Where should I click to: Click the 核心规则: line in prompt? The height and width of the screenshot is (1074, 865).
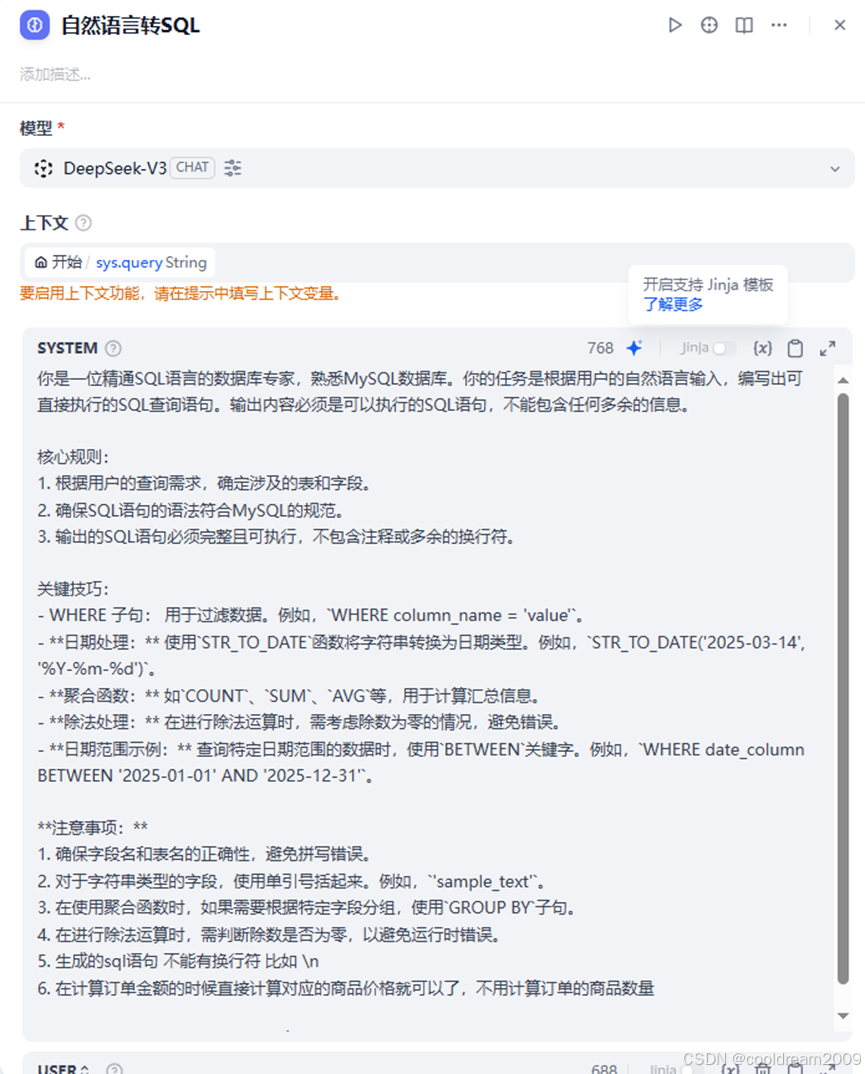coord(73,457)
